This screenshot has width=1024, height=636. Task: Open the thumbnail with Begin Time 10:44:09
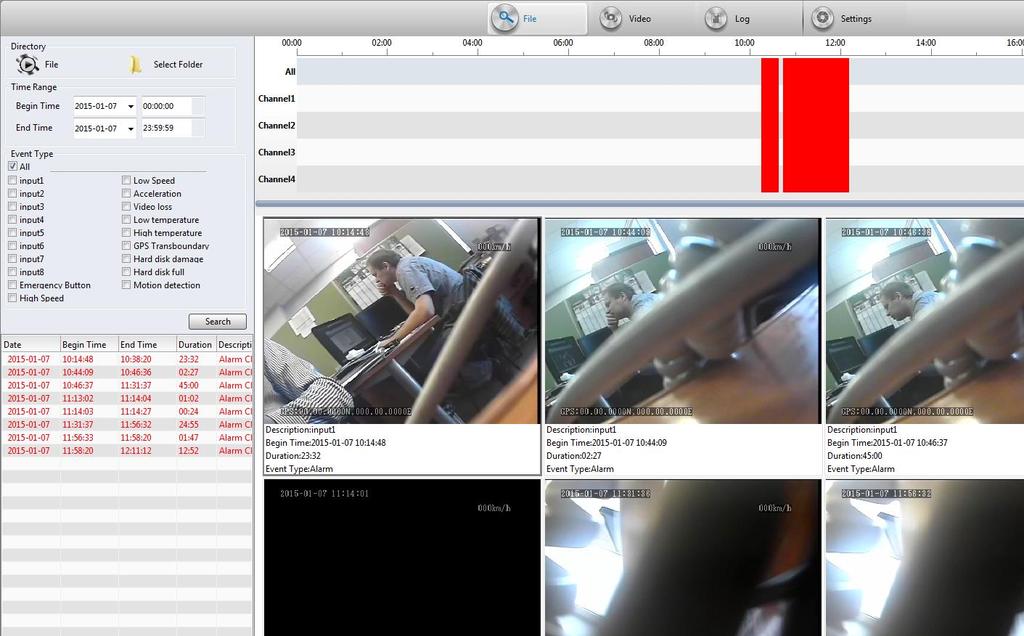click(682, 321)
